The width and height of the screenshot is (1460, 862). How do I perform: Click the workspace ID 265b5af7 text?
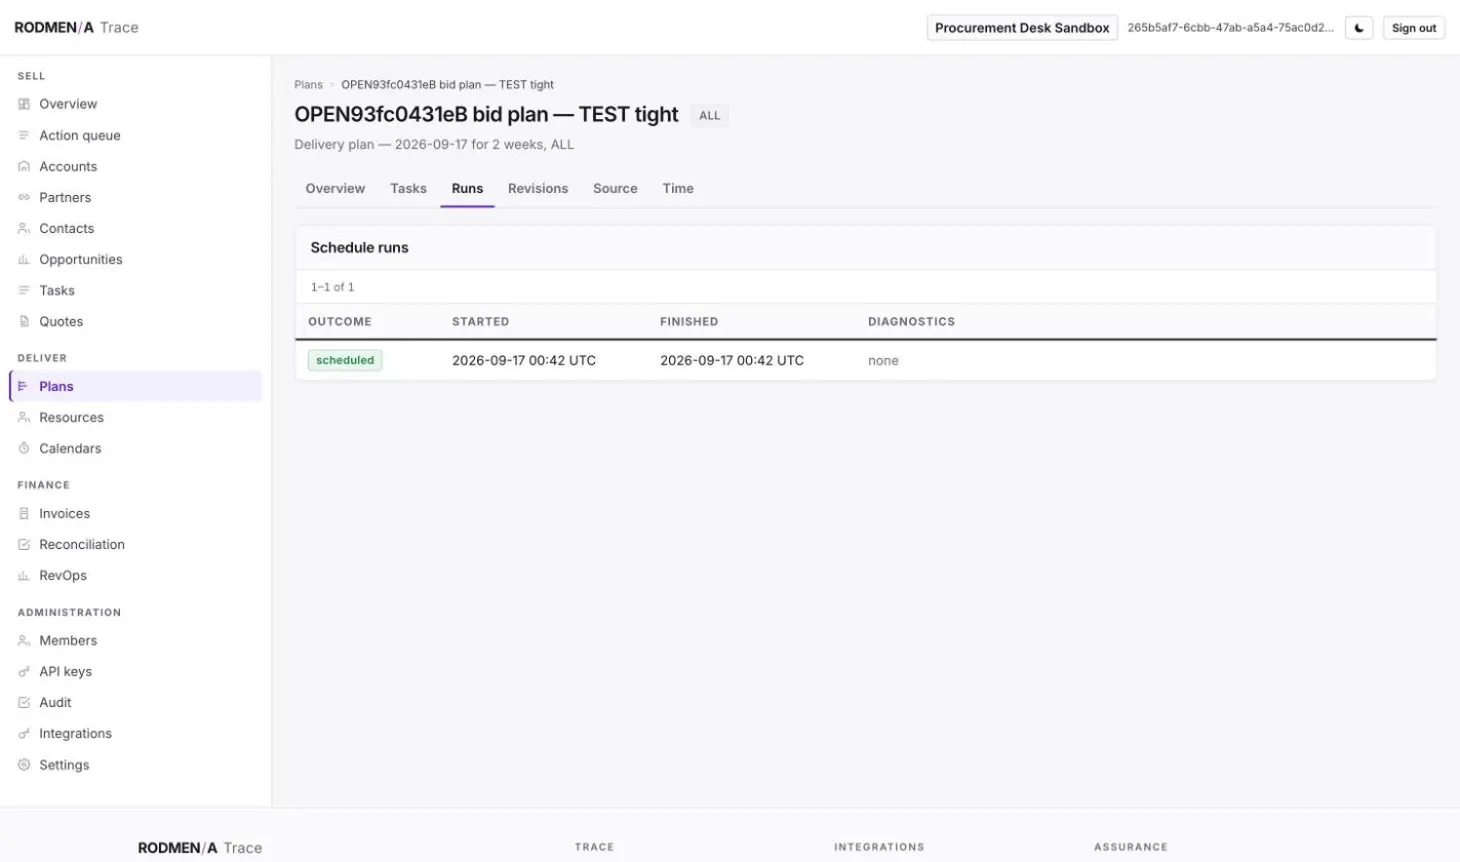pyautogui.click(x=1230, y=28)
